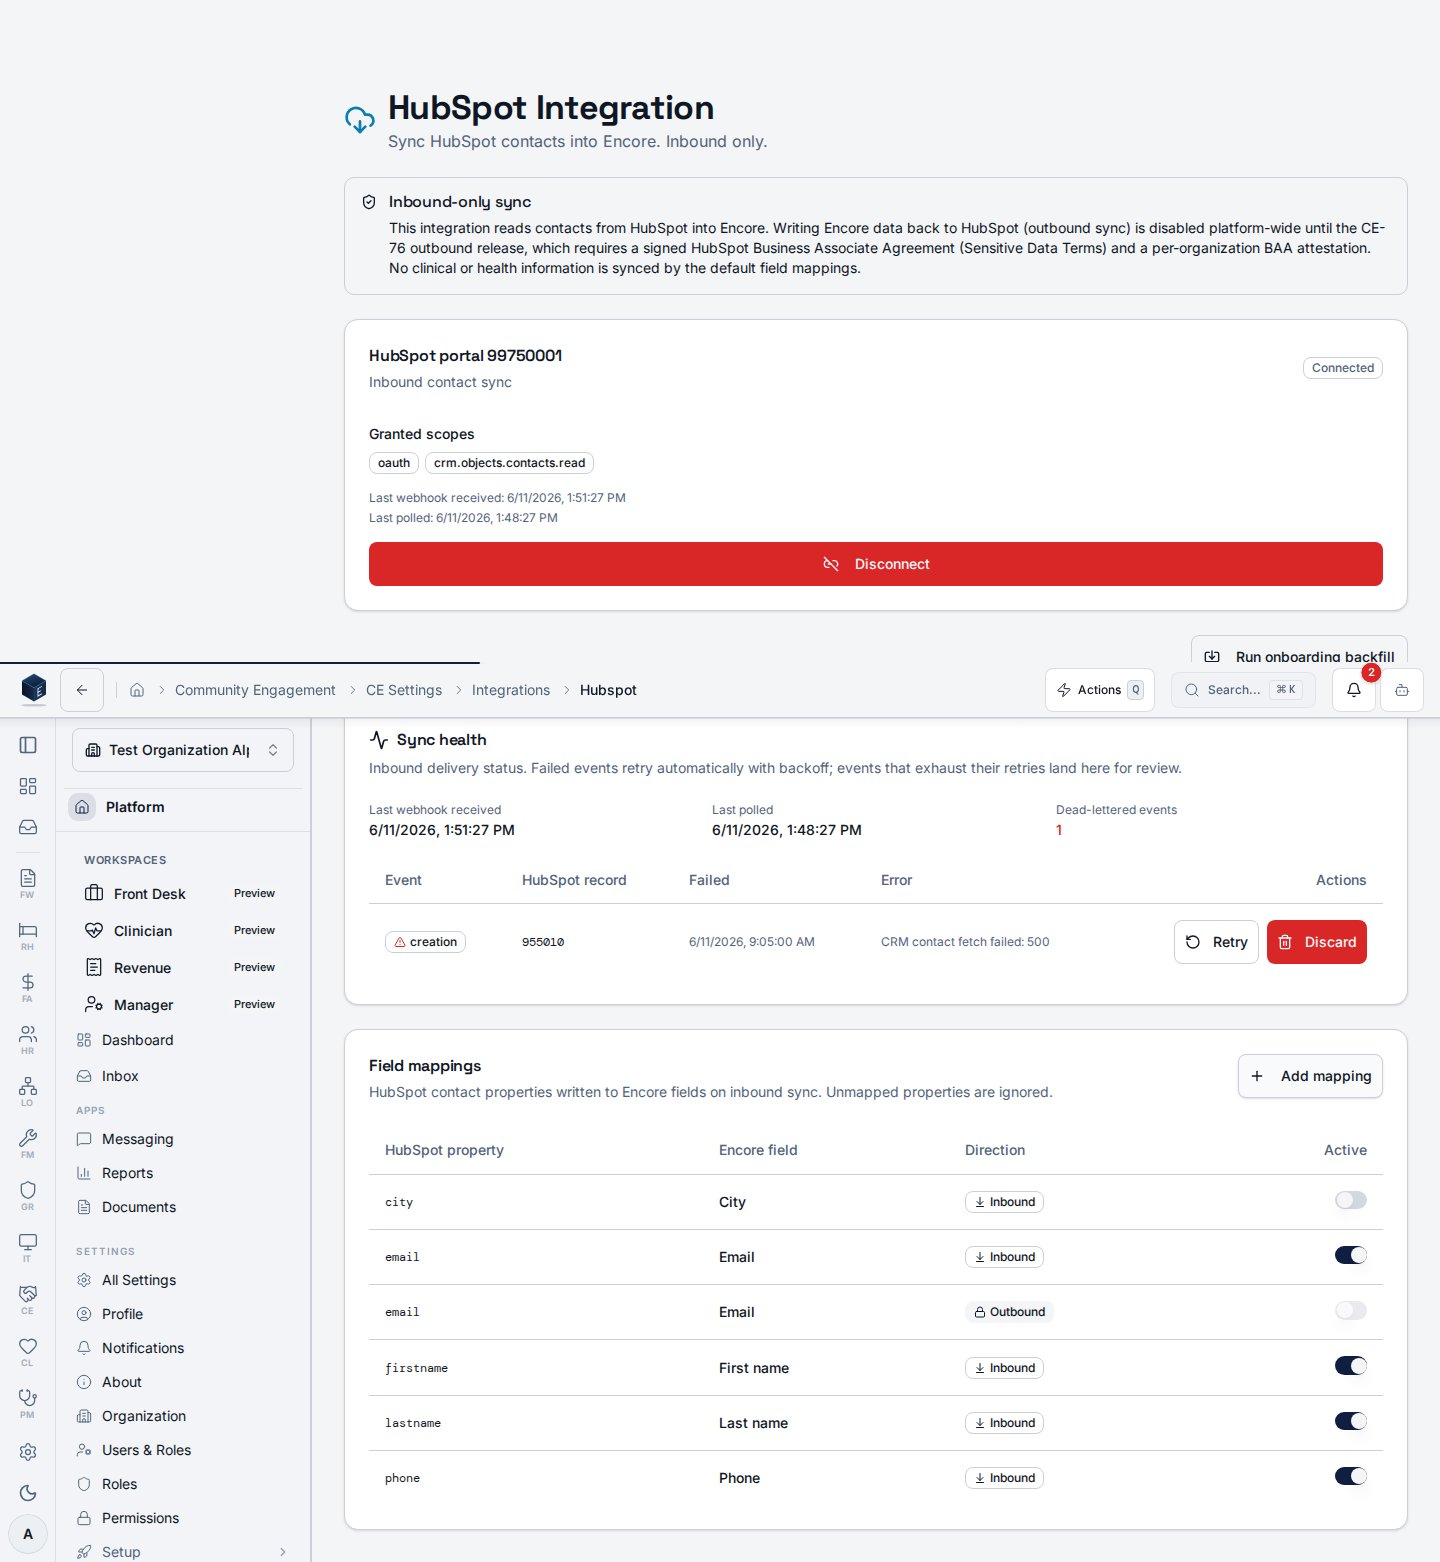Click CE Settings breadcrumb
Screen dimensions: 1440x1562
point(404,690)
